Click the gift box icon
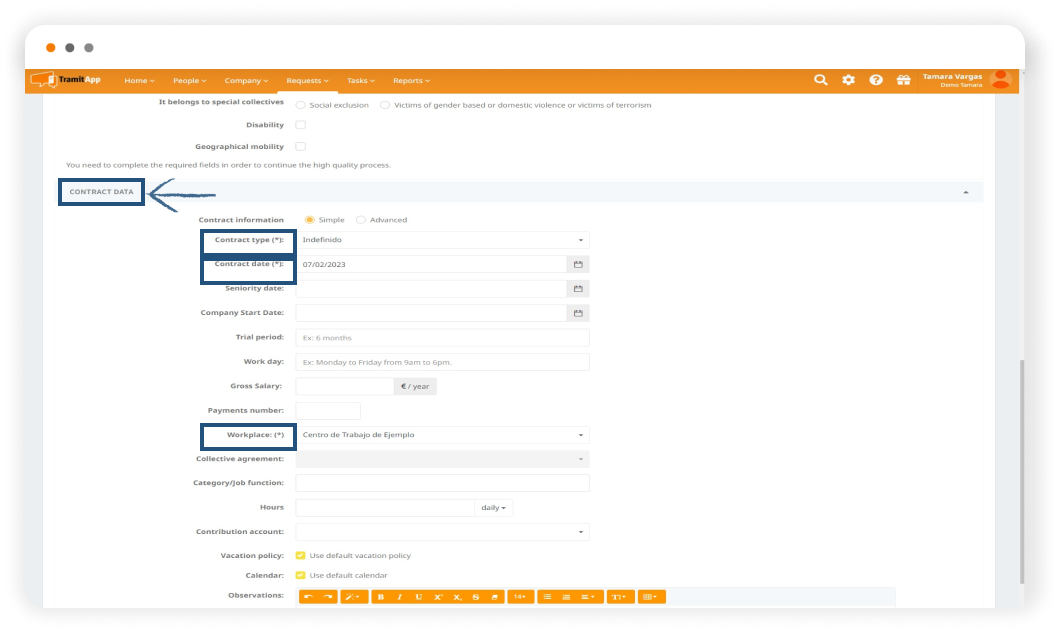1061x633 pixels. point(903,80)
